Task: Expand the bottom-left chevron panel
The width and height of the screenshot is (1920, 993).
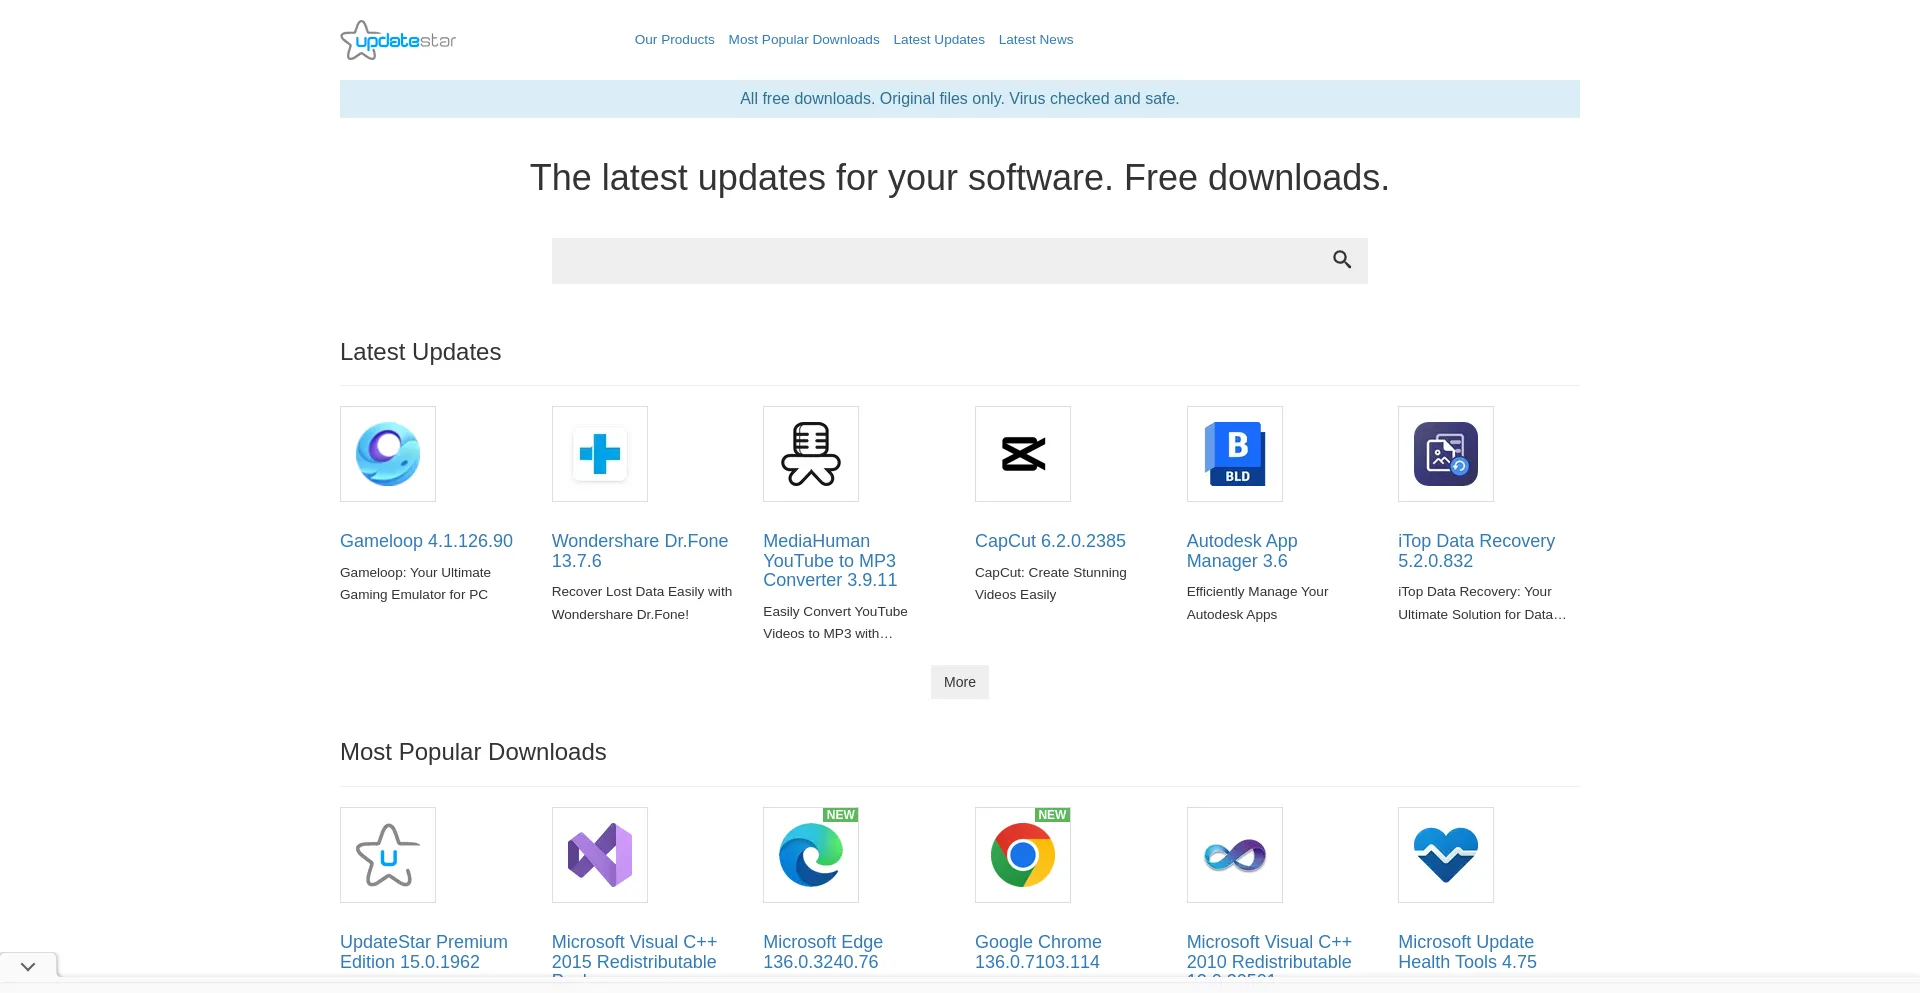Action: (x=28, y=967)
